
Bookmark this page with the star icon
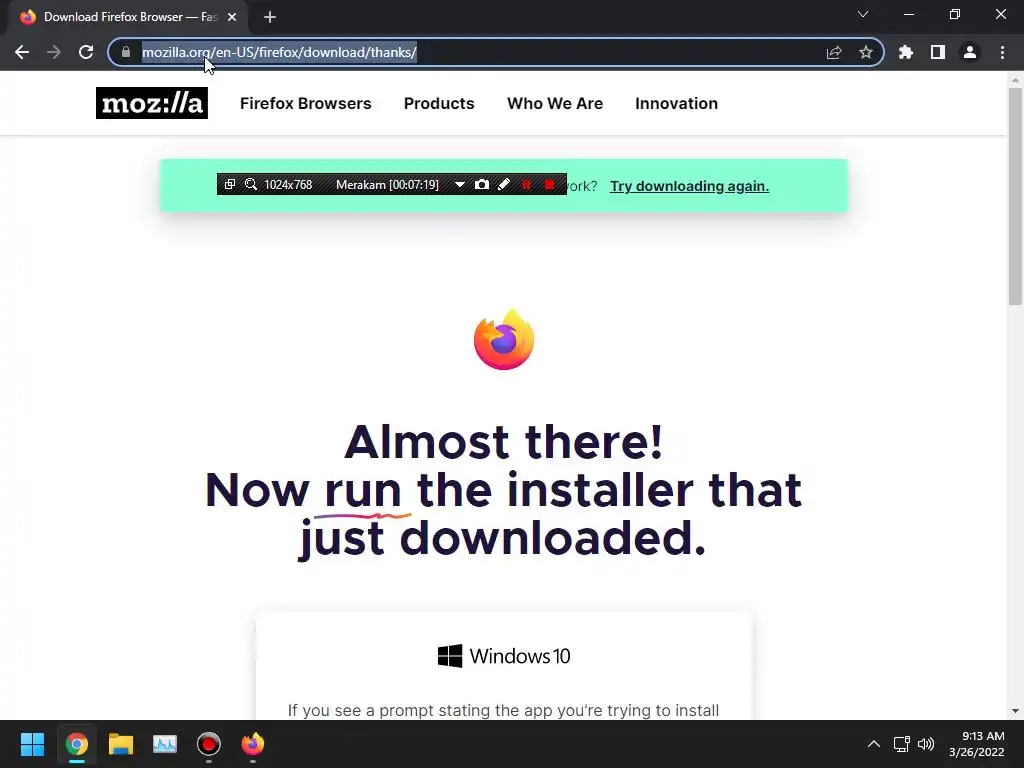[866, 52]
